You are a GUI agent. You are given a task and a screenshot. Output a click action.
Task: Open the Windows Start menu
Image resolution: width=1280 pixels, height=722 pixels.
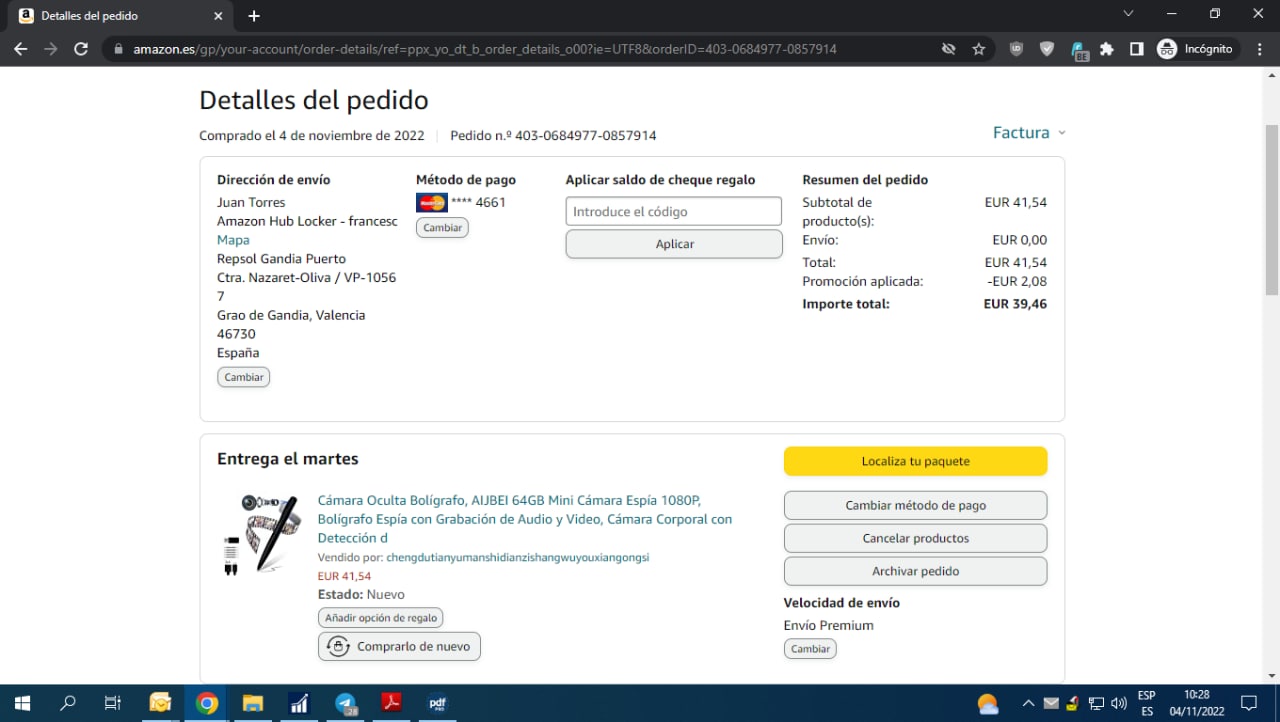22,703
